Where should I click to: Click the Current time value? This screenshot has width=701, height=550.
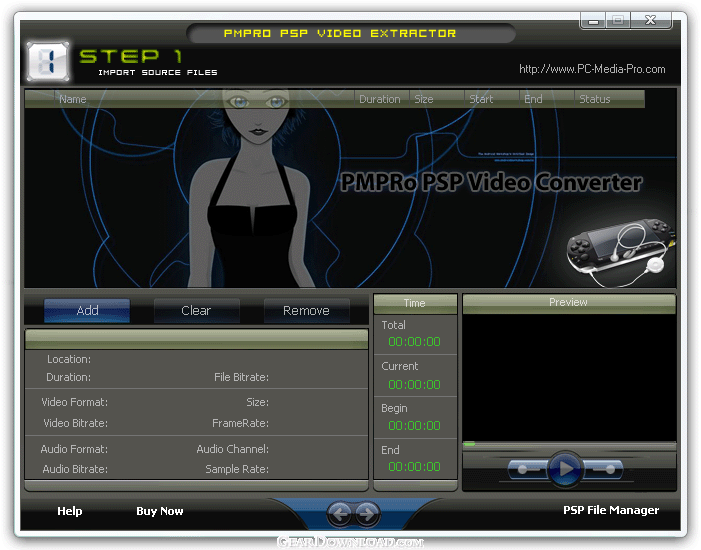click(x=414, y=385)
